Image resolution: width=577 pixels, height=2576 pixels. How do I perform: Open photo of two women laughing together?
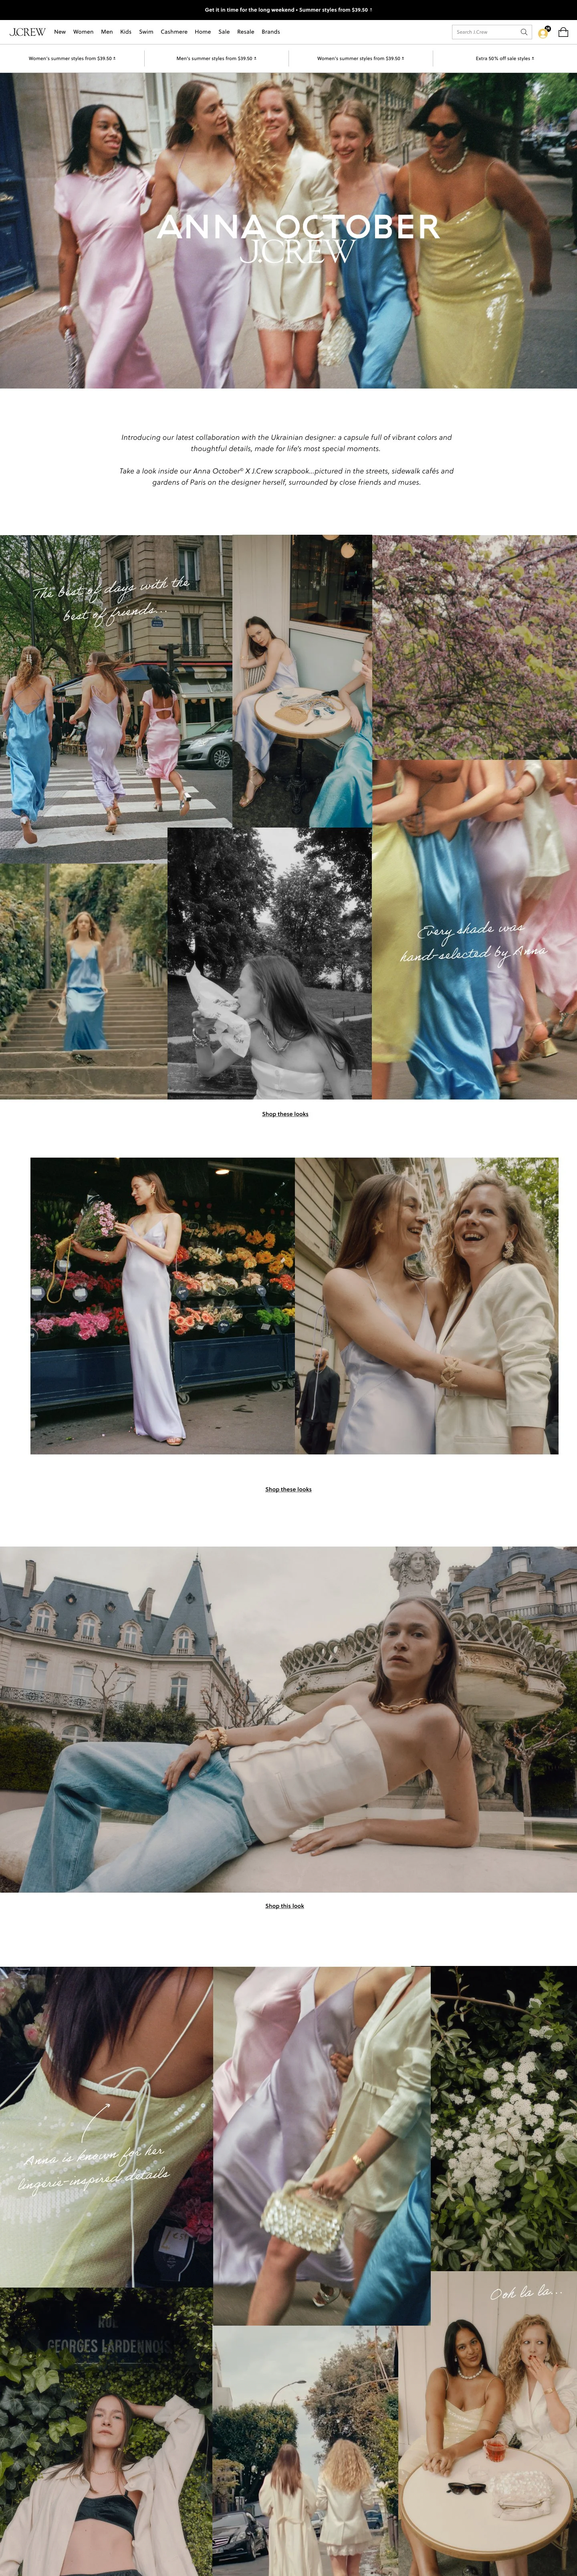click(x=427, y=1306)
